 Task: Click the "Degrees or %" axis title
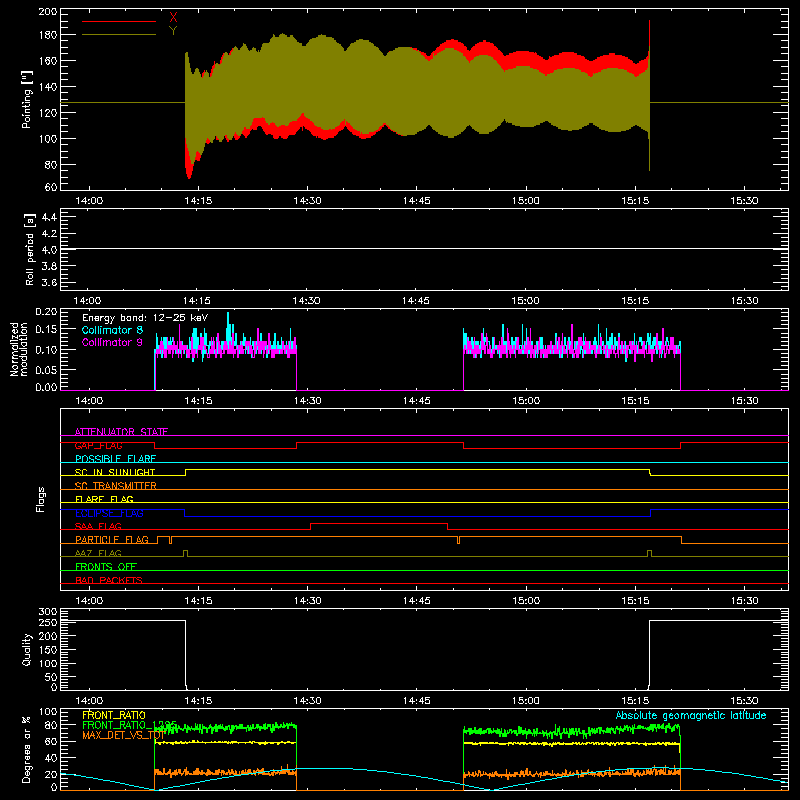coord(27,749)
